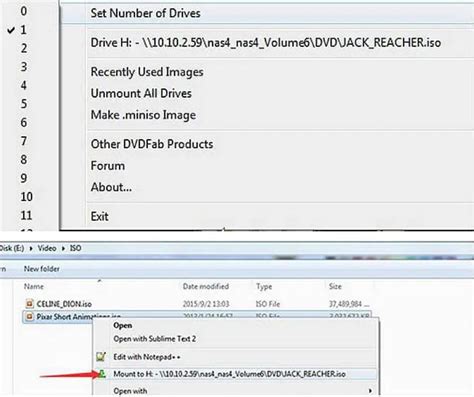The image size is (474, 397).
Task: Set number of drives to 4
Action: click(x=24, y=86)
